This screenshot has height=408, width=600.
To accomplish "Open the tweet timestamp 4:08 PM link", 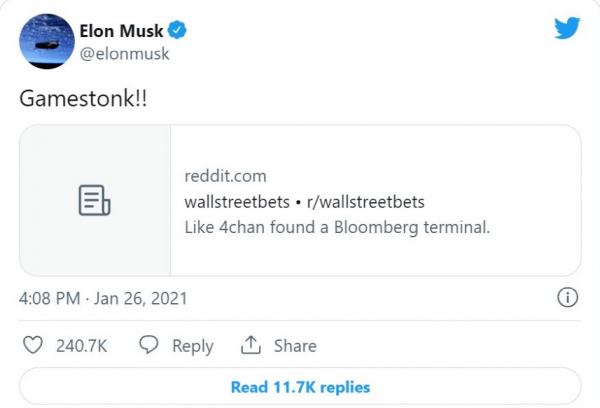I will (x=50, y=298).
